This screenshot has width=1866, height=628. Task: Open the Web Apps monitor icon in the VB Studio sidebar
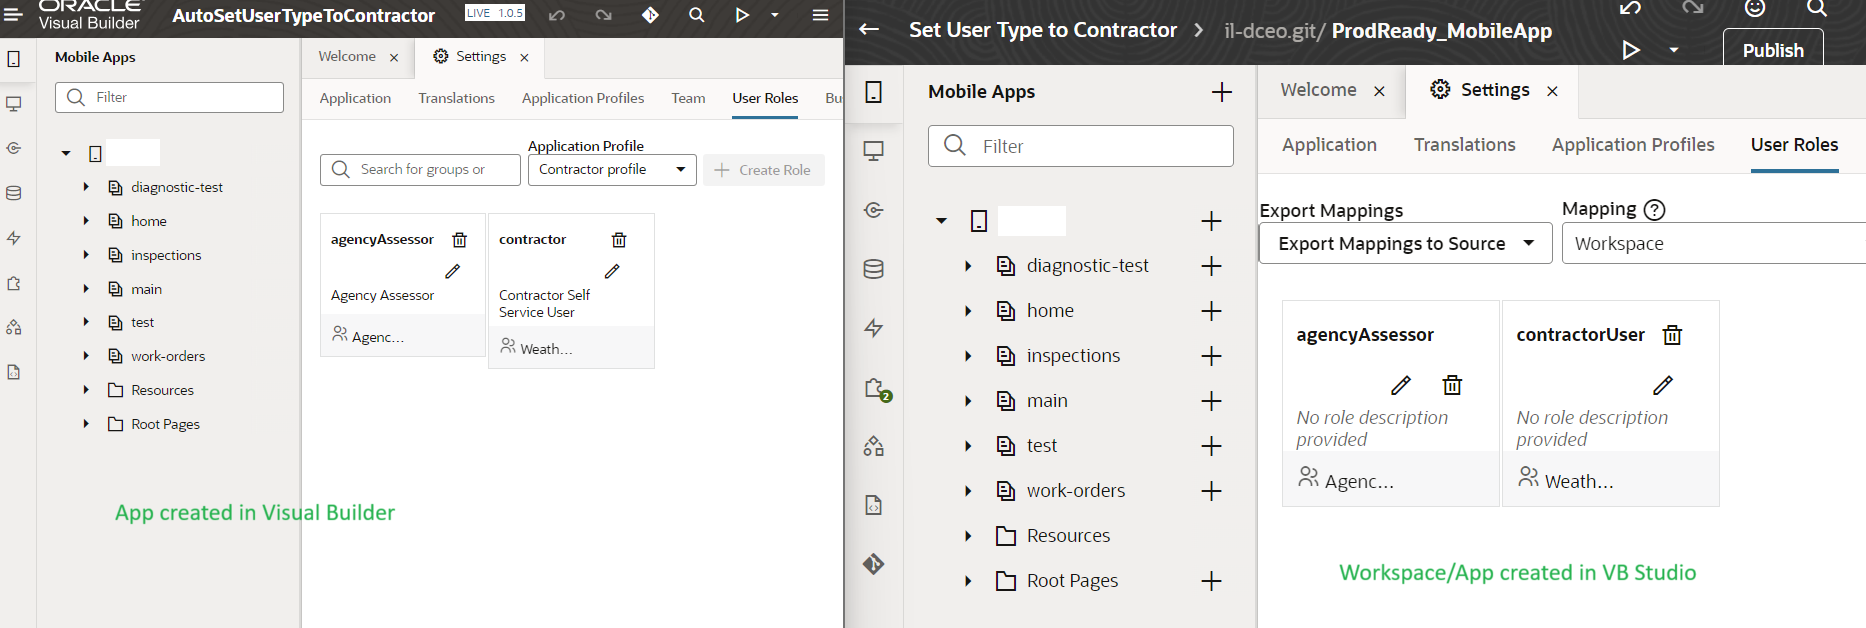(873, 151)
